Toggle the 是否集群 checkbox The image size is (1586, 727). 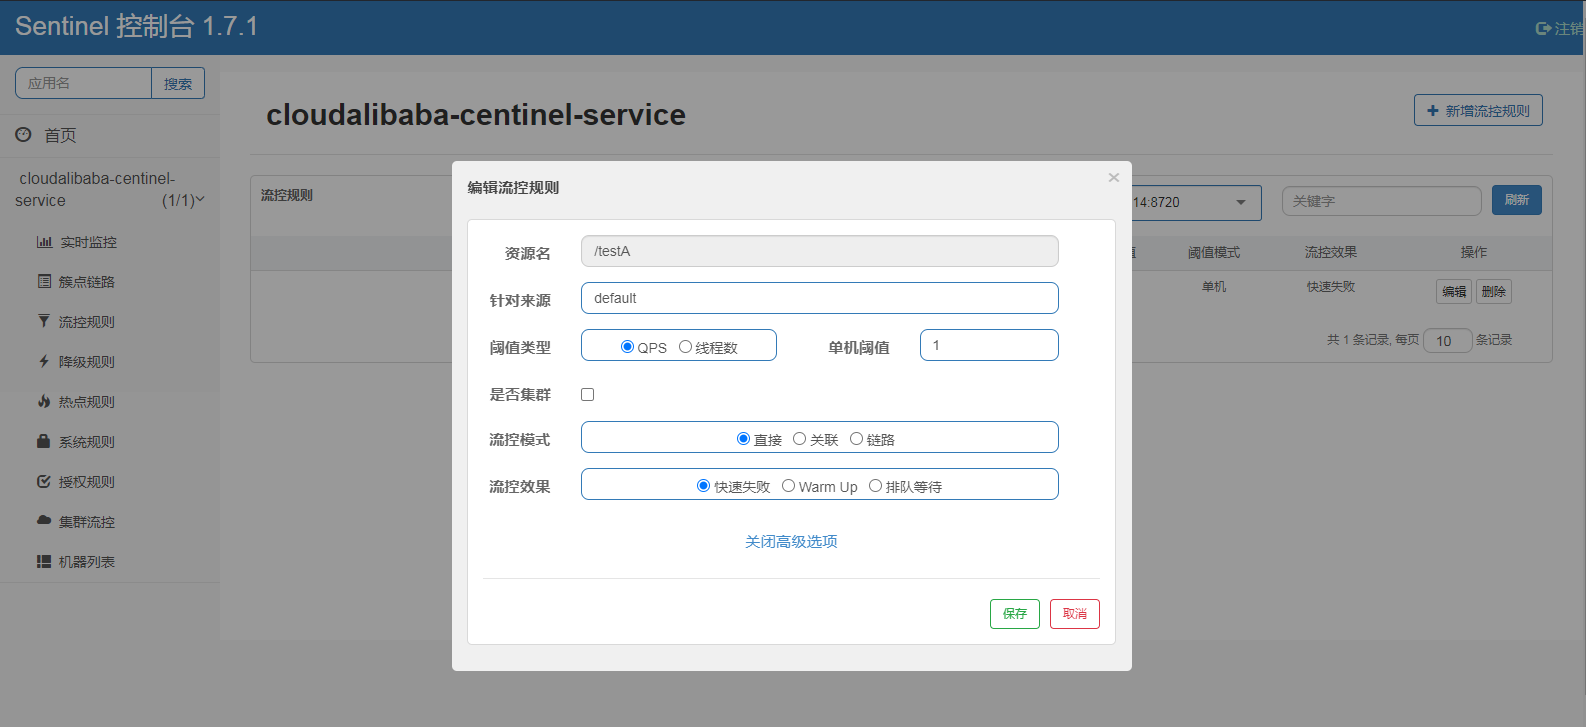coord(587,394)
